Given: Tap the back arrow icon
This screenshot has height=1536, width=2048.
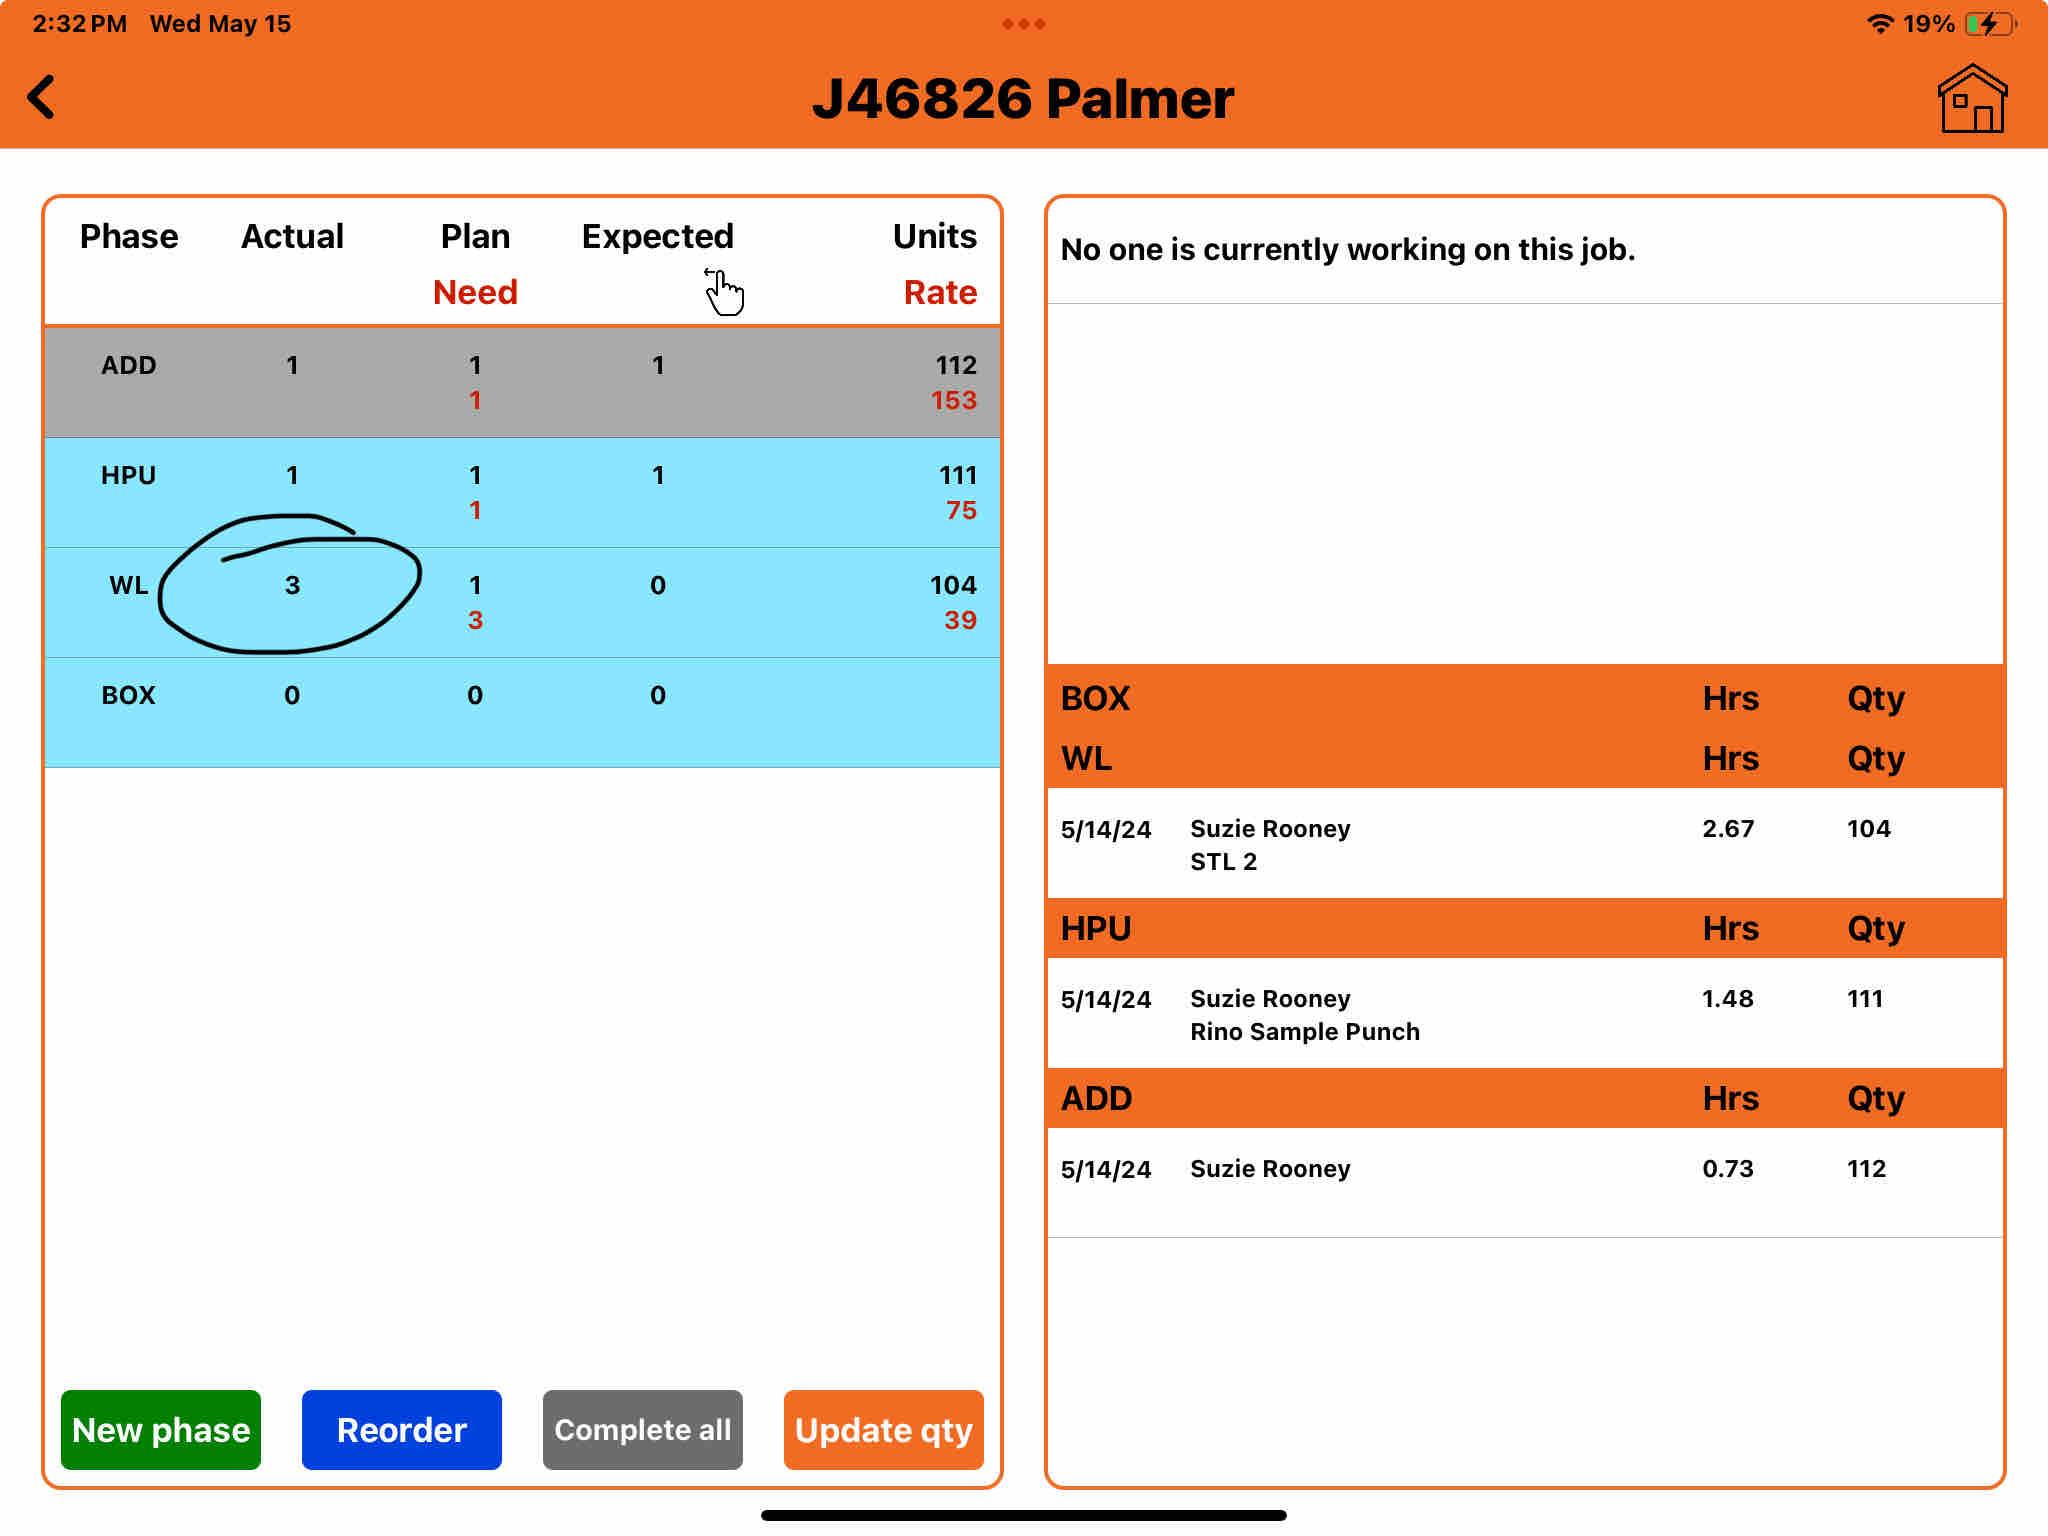Looking at the screenshot, I should [42, 98].
